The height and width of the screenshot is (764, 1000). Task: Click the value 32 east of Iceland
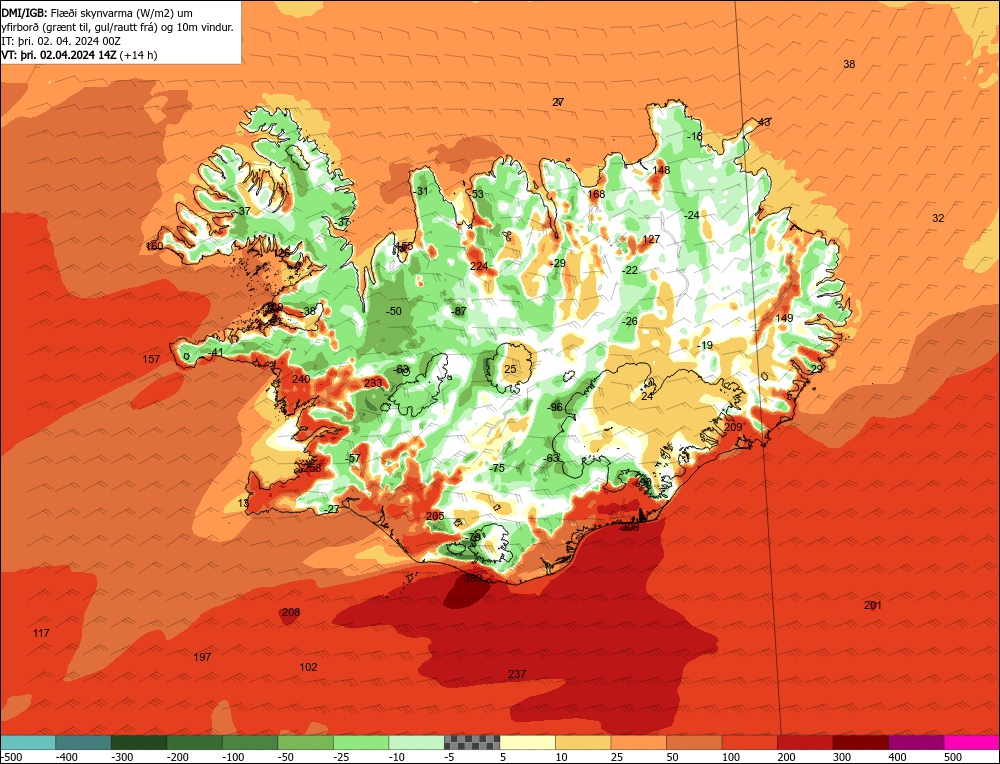938,218
